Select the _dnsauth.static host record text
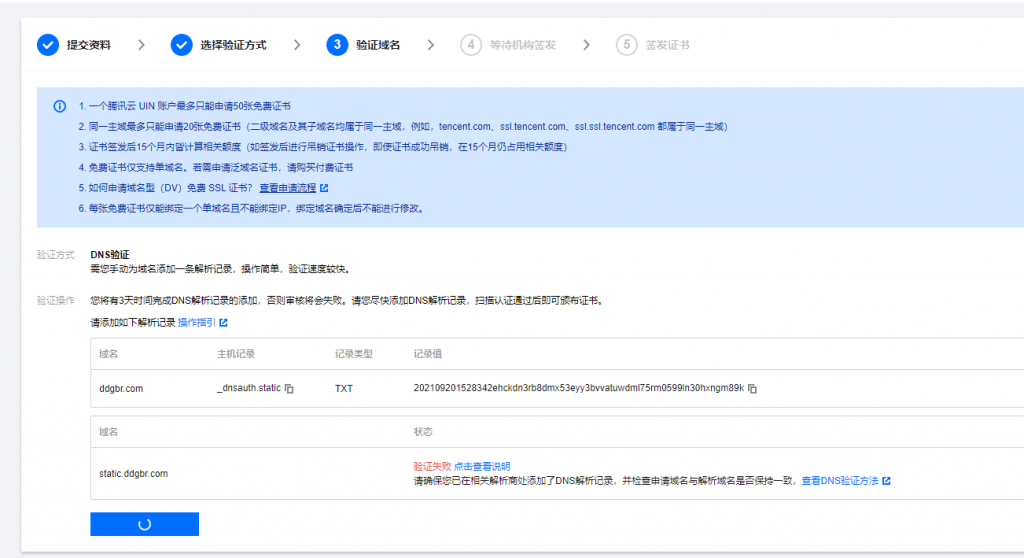This screenshot has height=558, width=1024. click(x=249, y=388)
